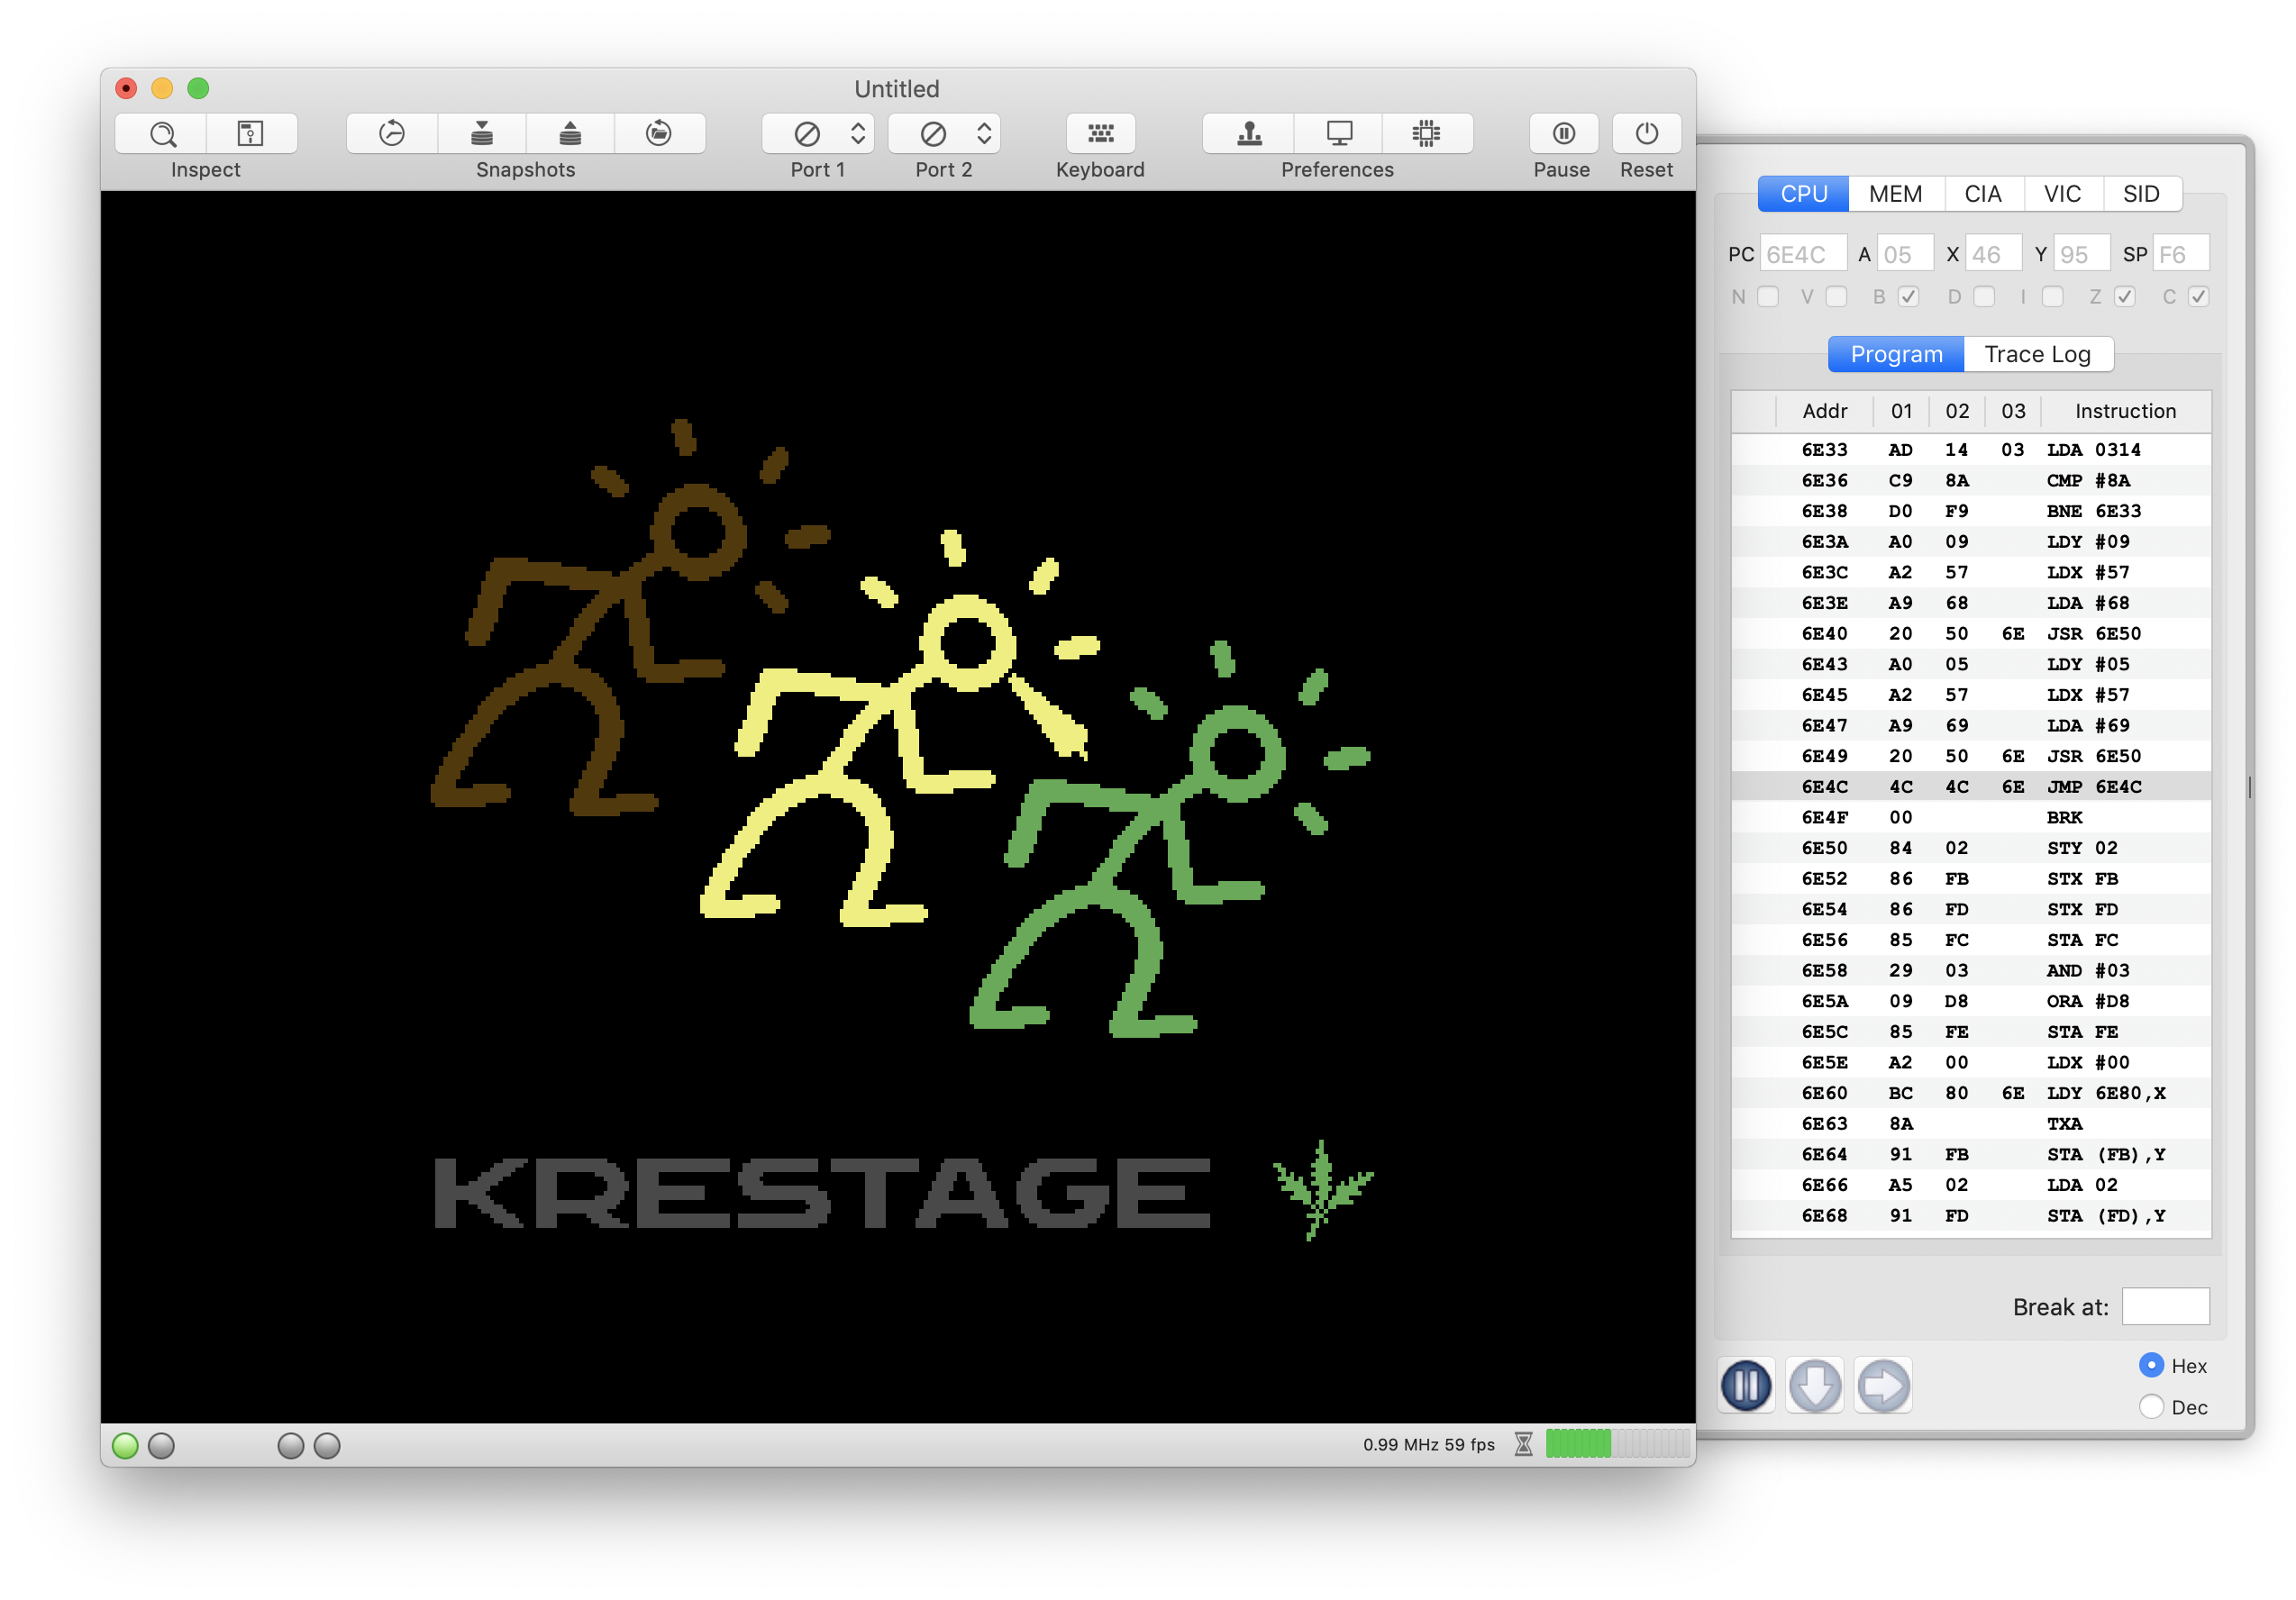The height and width of the screenshot is (1600, 2296).
Task: Open the Port 2 device dropdown
Action: click(944, 133)
